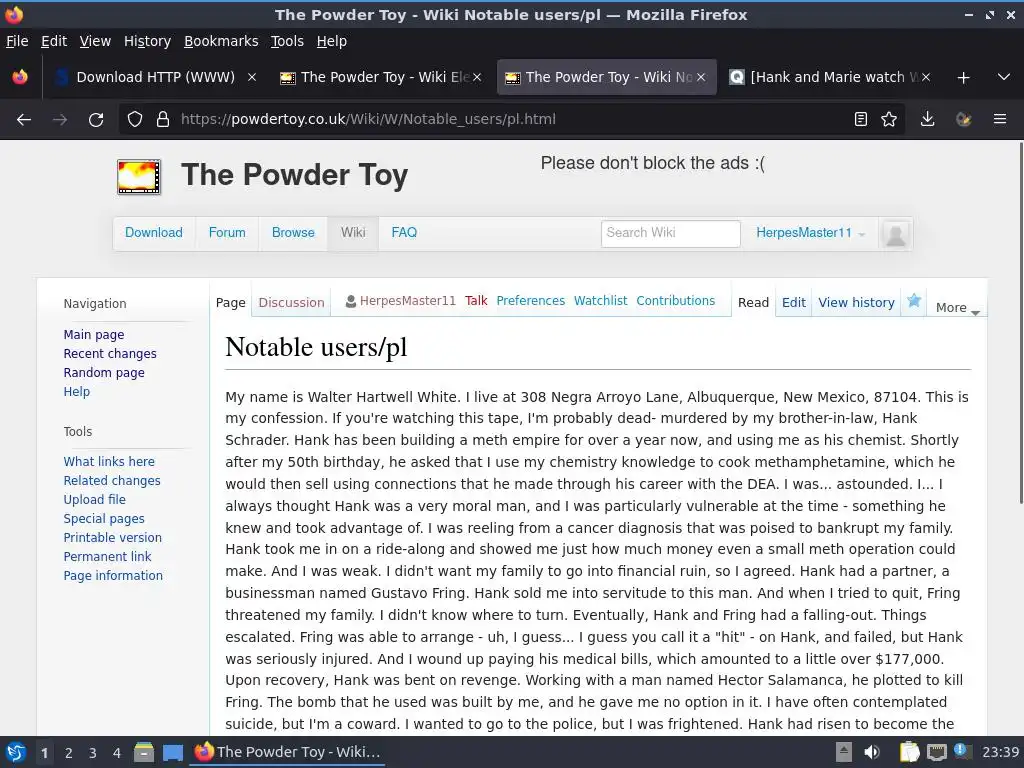Switch to workspace 4

coord(117,753)
